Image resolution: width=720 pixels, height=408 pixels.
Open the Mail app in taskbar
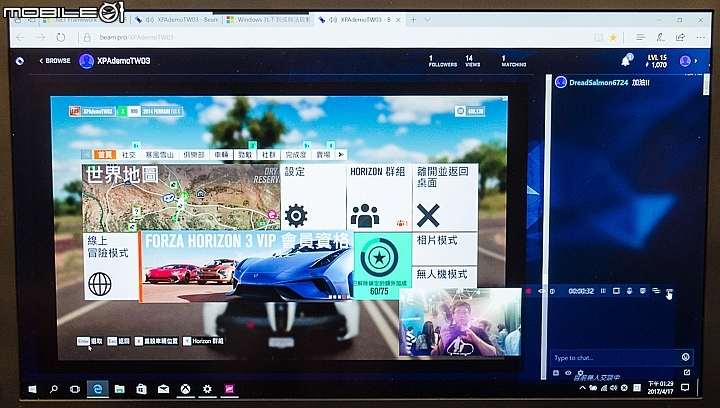pos(163,389)
